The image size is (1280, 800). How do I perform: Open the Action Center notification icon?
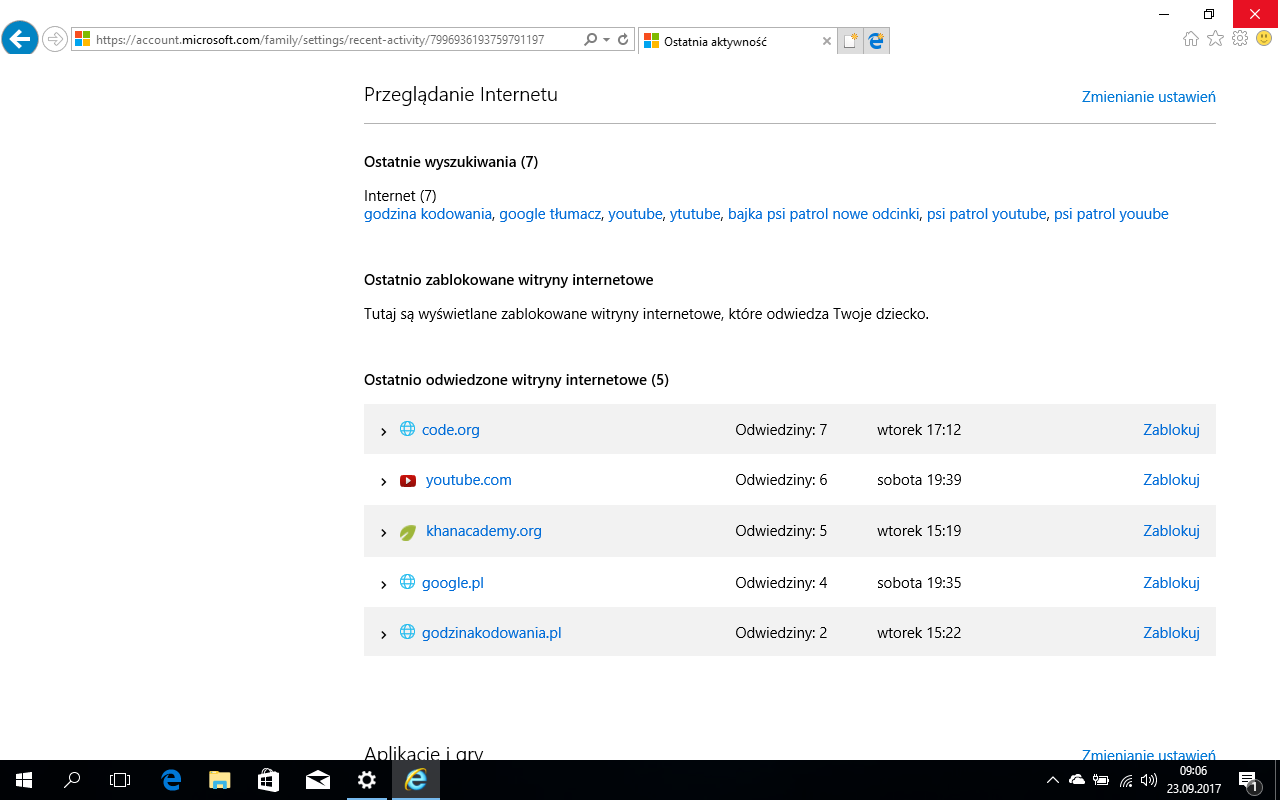(1248, 780)
